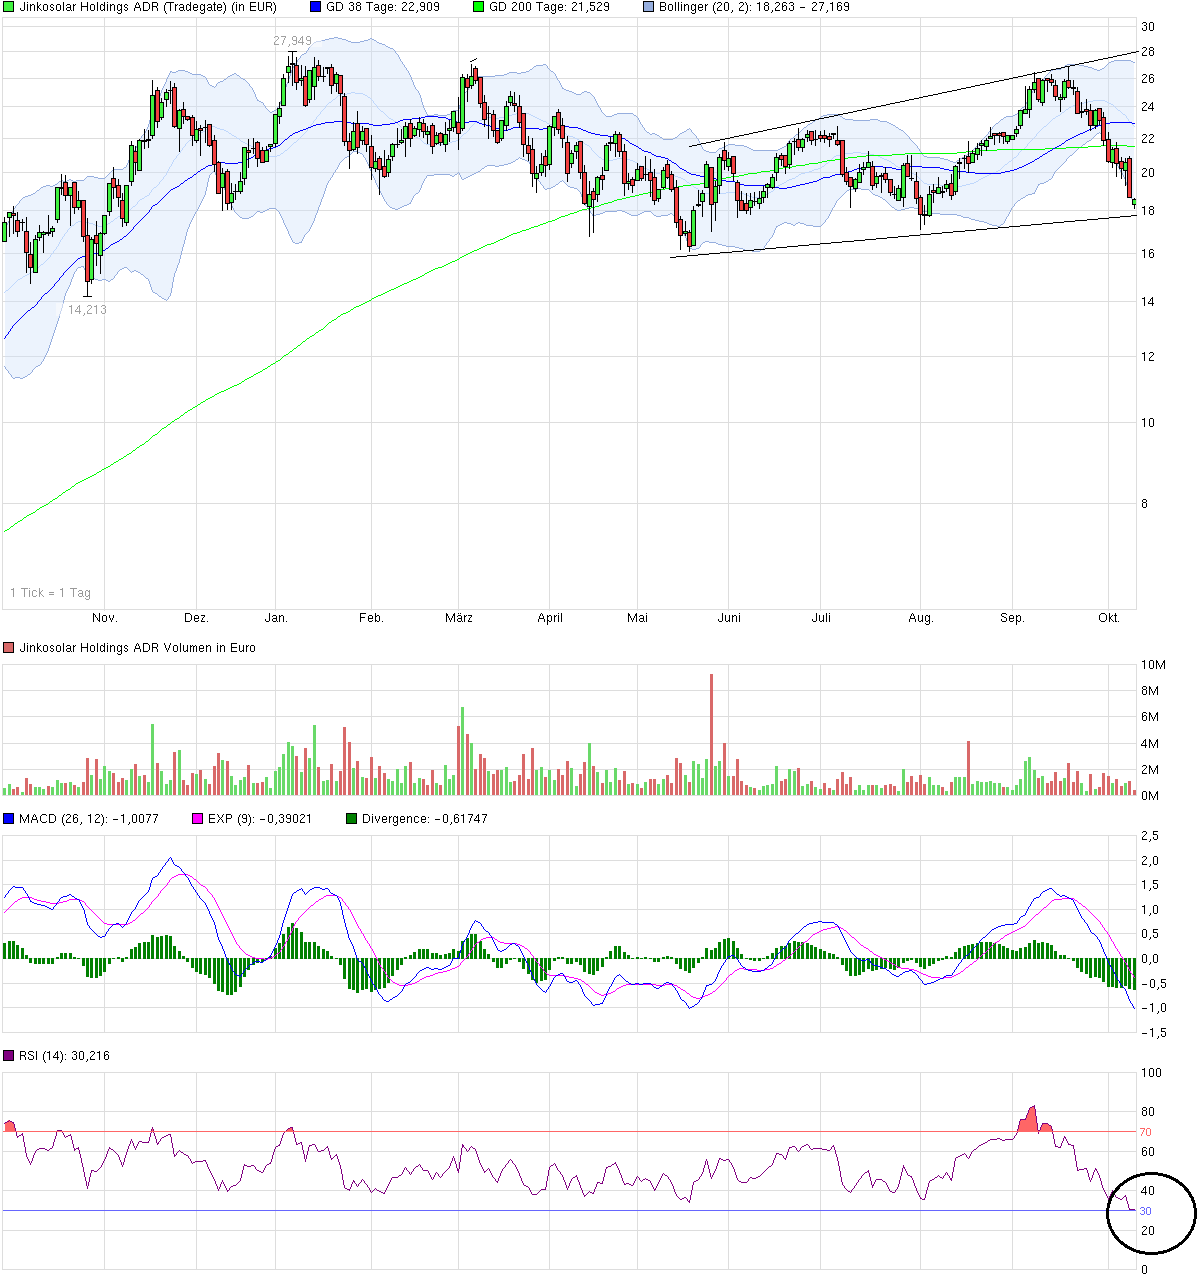
Task: Click the 'Divergence: -0,61747' label
Action: click(425, 819)
